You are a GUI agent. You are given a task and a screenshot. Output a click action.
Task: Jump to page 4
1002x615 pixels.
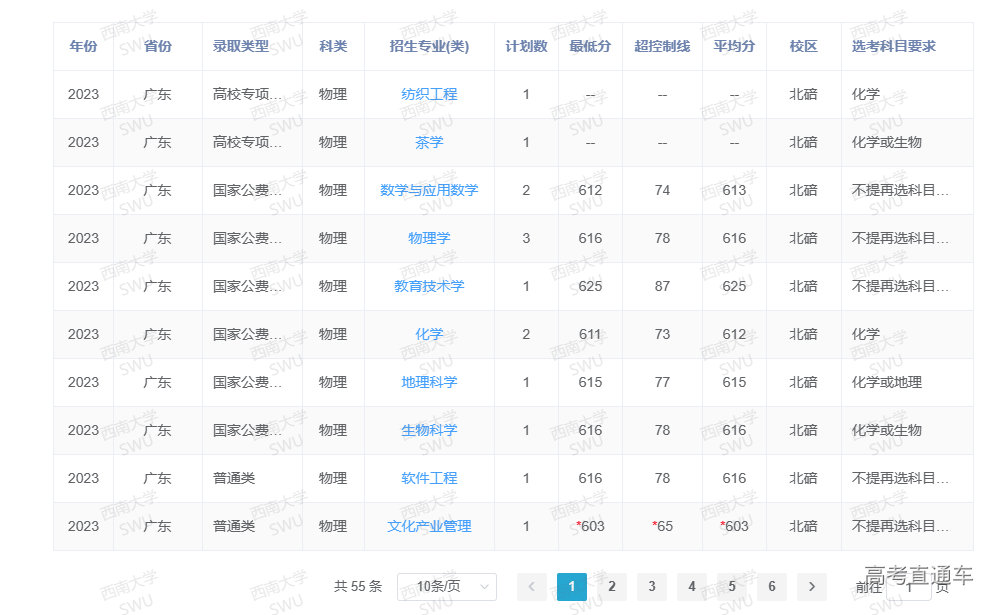pos(692,587)
